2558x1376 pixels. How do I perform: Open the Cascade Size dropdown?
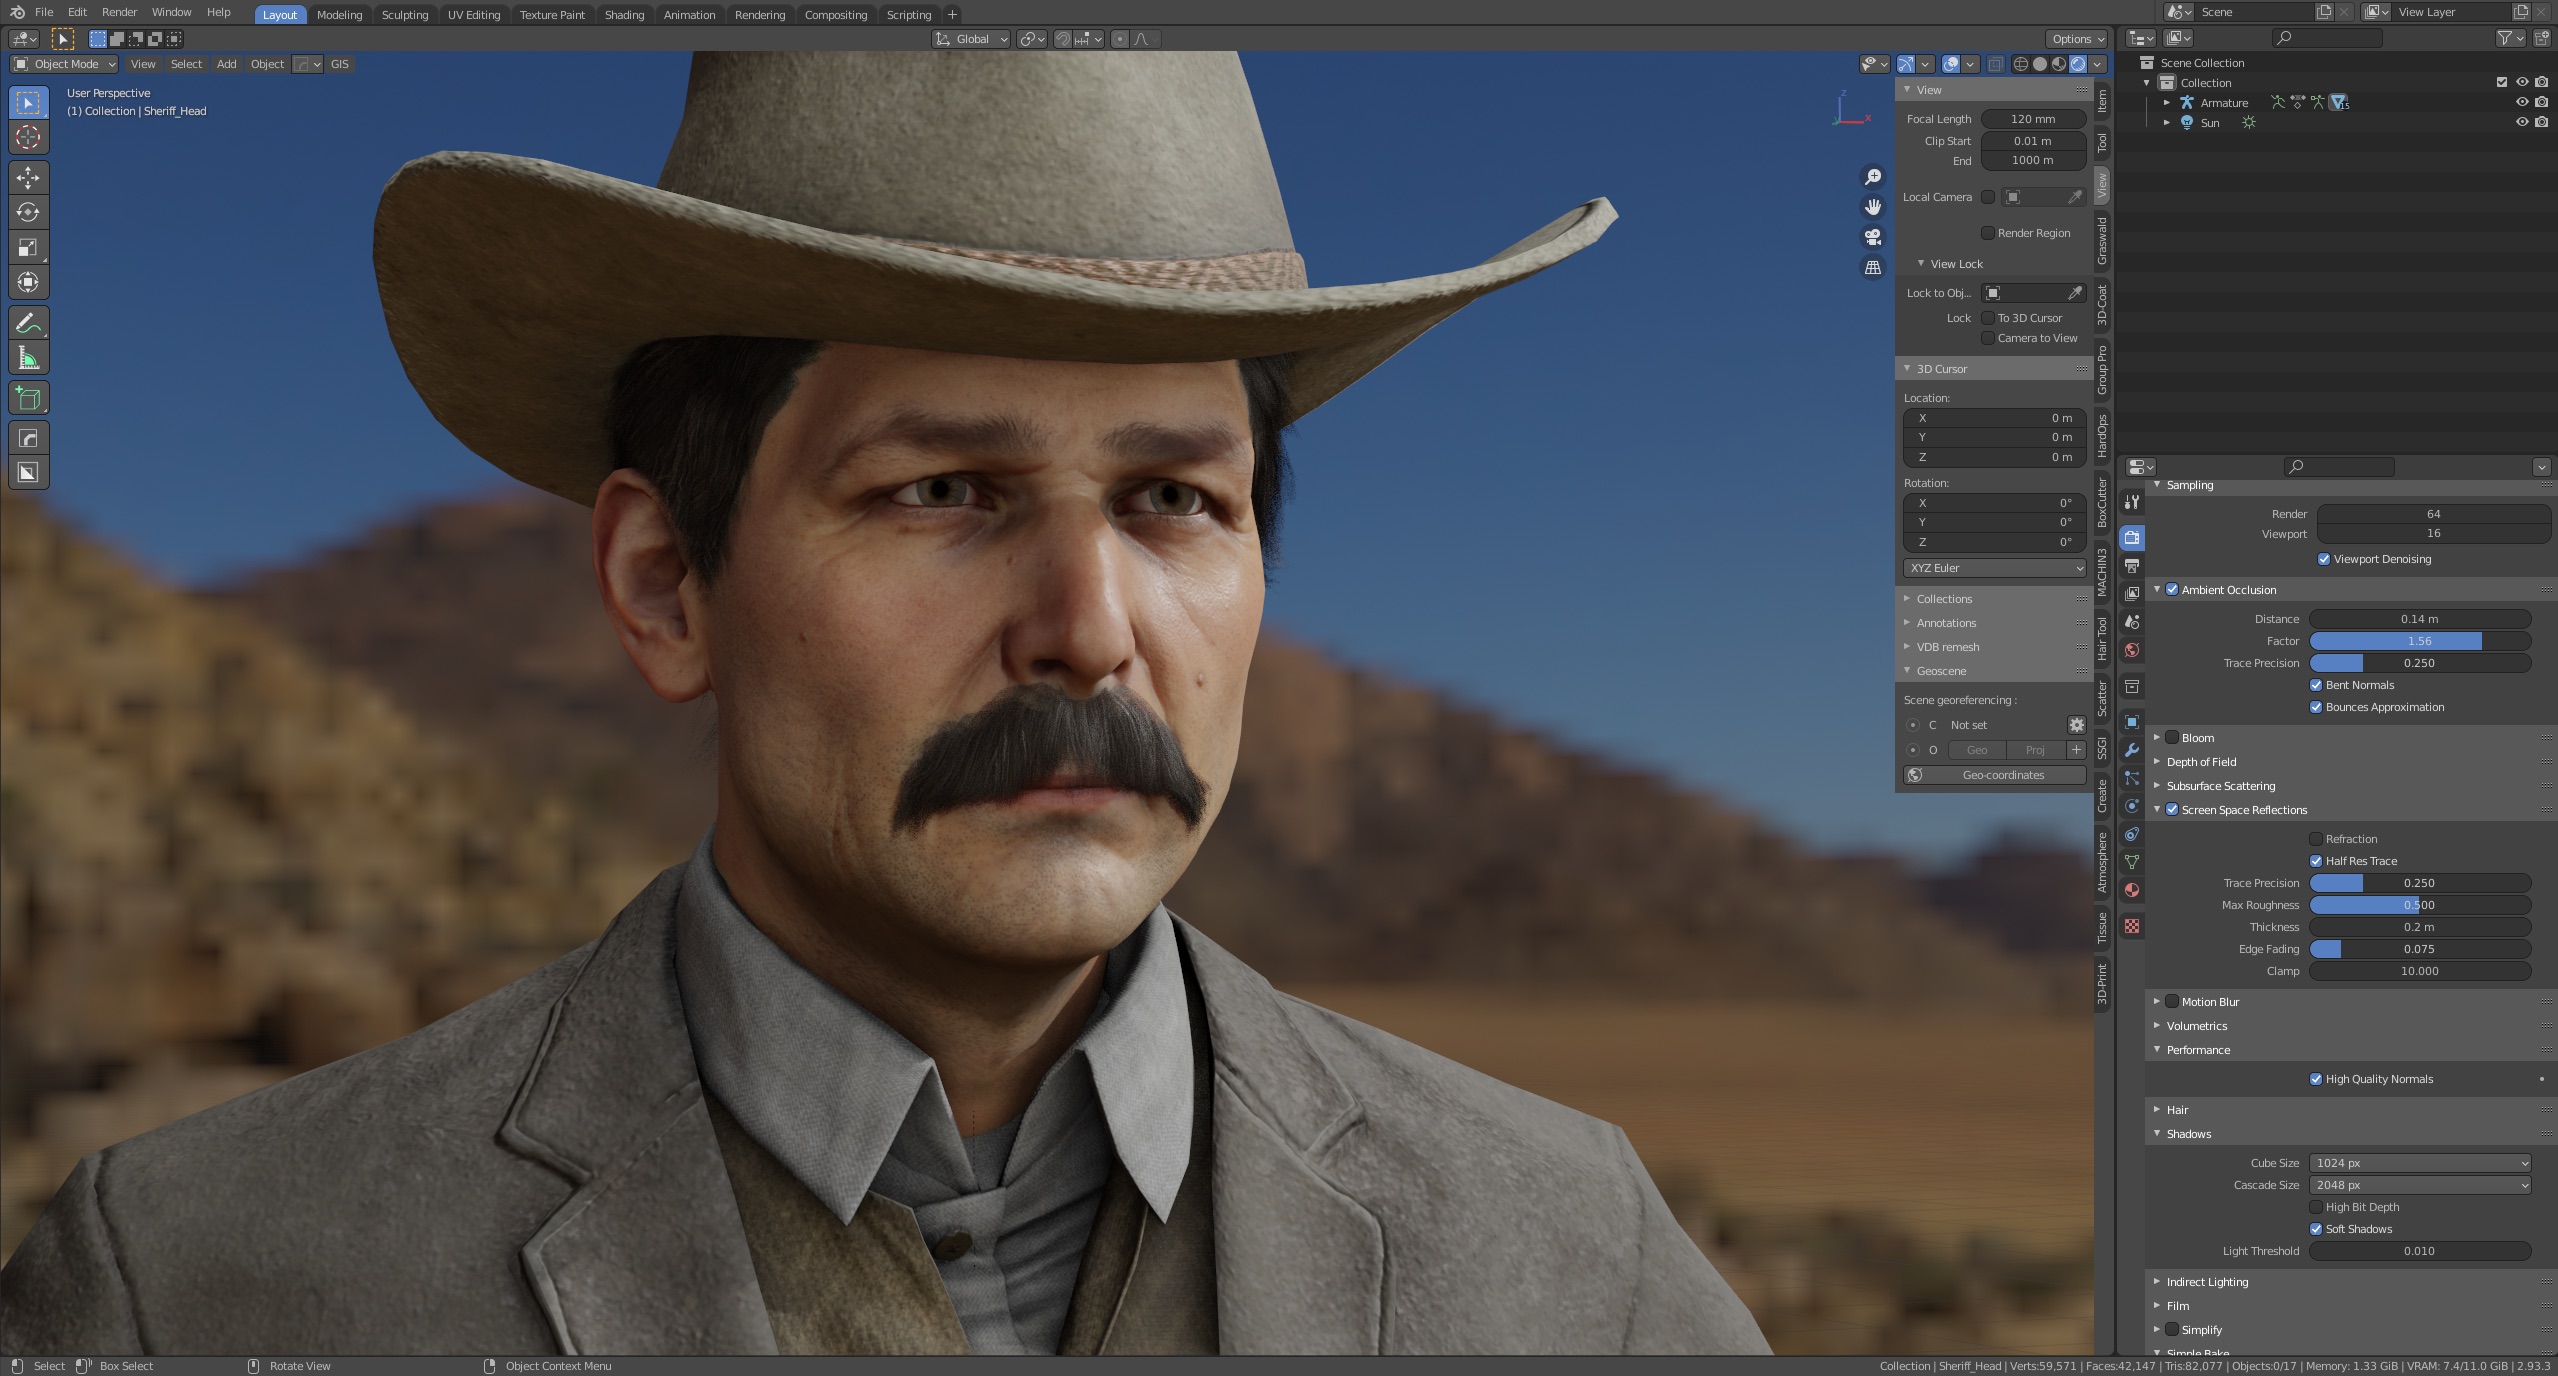(2420, 1185)
